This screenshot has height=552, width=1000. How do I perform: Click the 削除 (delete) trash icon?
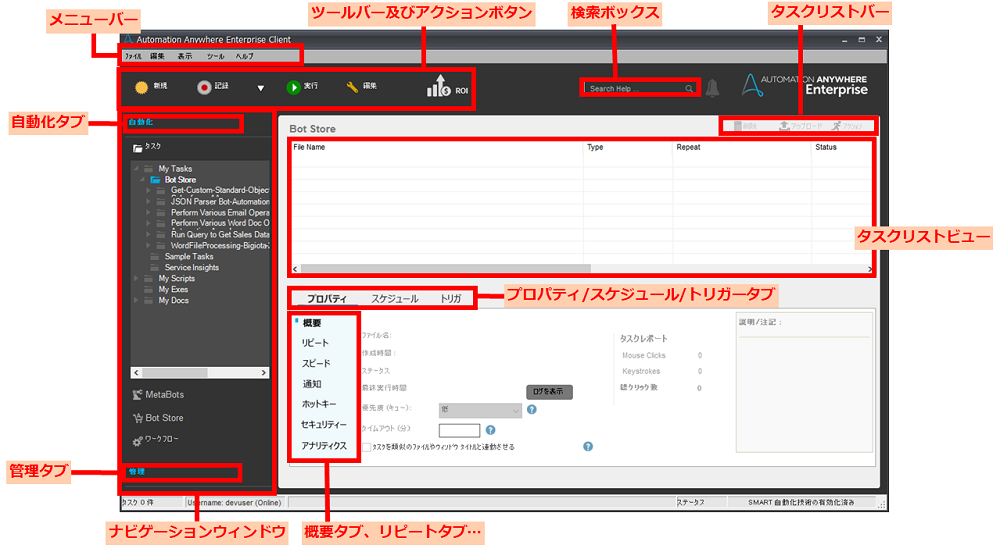click(x=738, y=126)
